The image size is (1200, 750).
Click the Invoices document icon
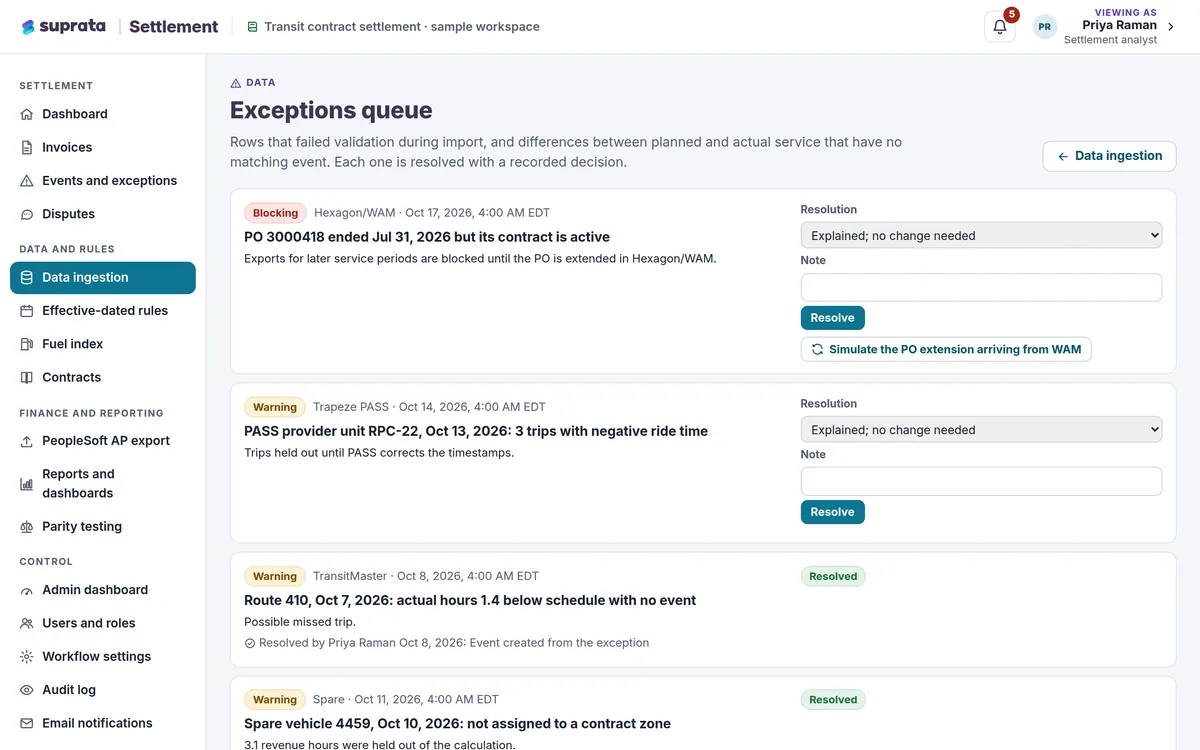[27, 147]
